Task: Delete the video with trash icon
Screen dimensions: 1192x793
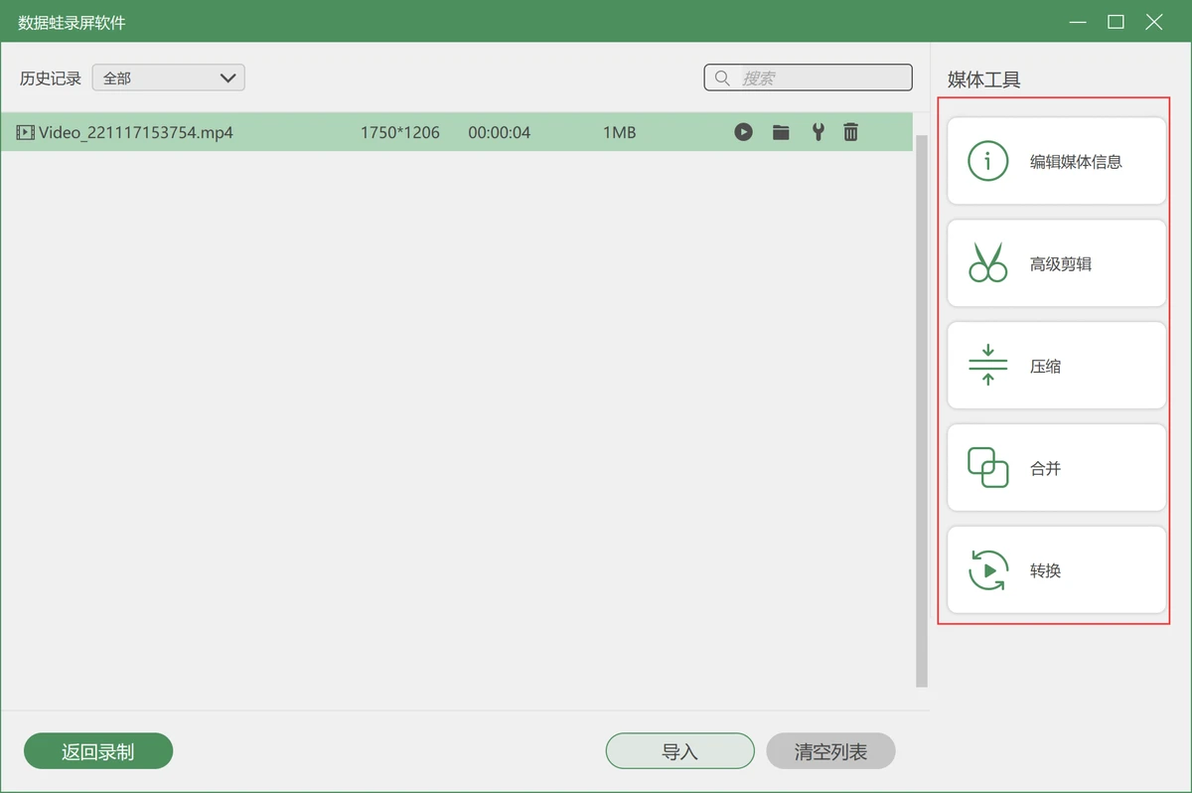Action: pyautogui.click(x=851, y=132)
